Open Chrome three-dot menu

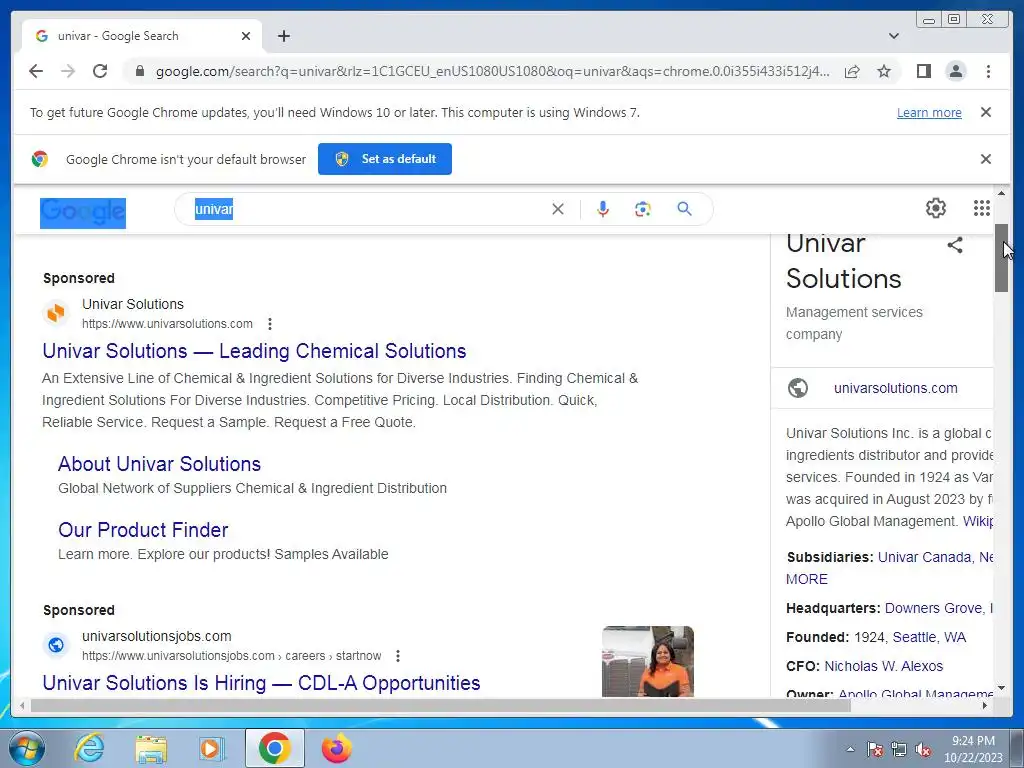(x=988, y=71)
